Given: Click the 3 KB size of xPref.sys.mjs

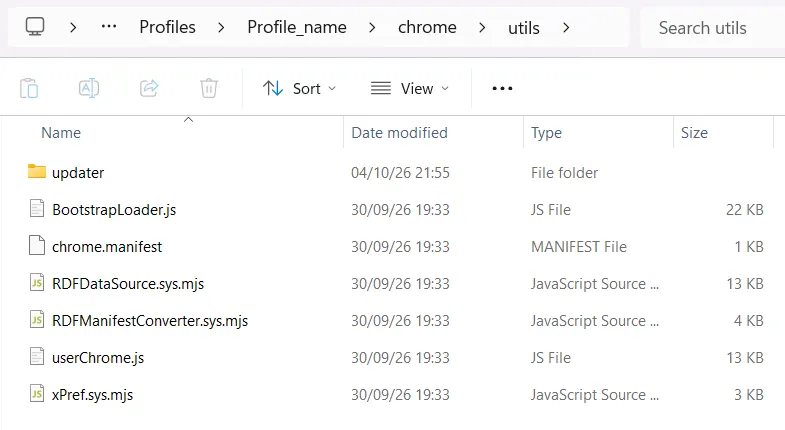Looking at the screenshot, I should [748, 395].
